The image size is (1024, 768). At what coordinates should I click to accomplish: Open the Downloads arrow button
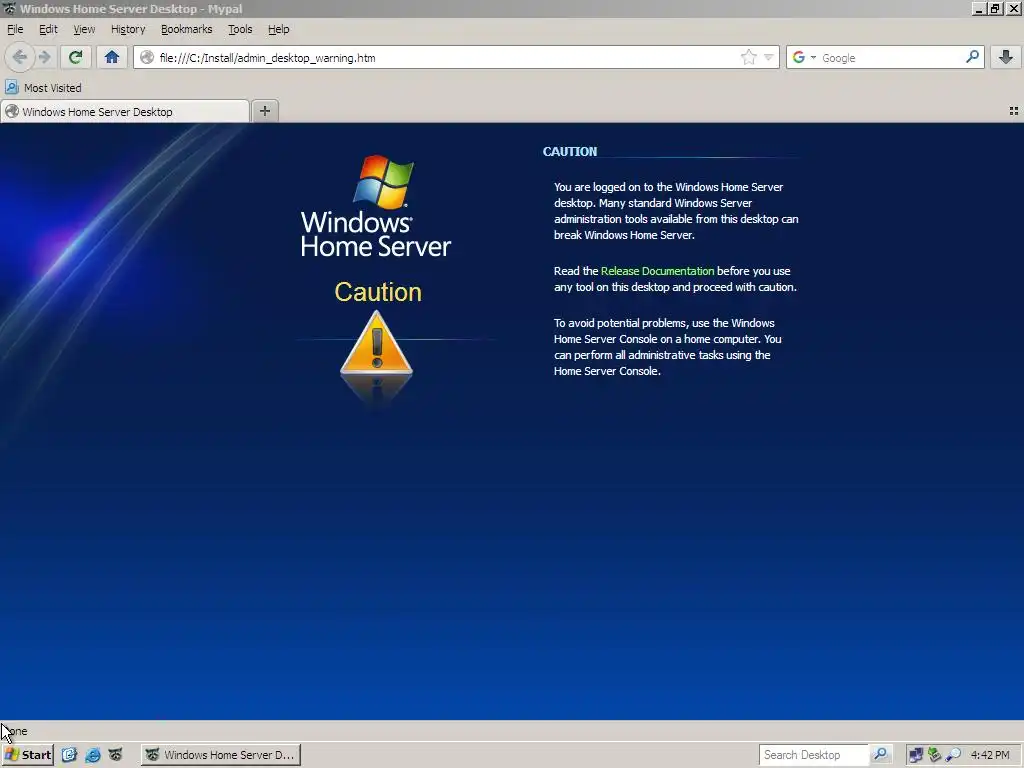click(x=1006, y=57)
